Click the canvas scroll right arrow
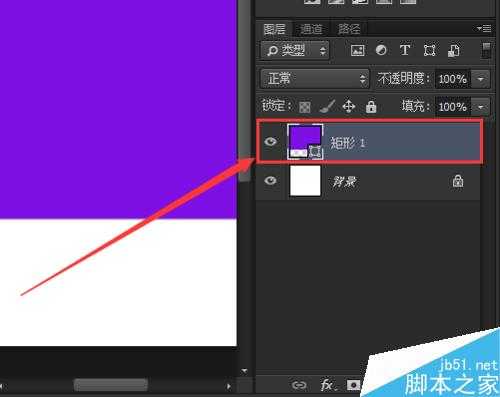Screen dimensions: 500x397 [x=229, y=386]
